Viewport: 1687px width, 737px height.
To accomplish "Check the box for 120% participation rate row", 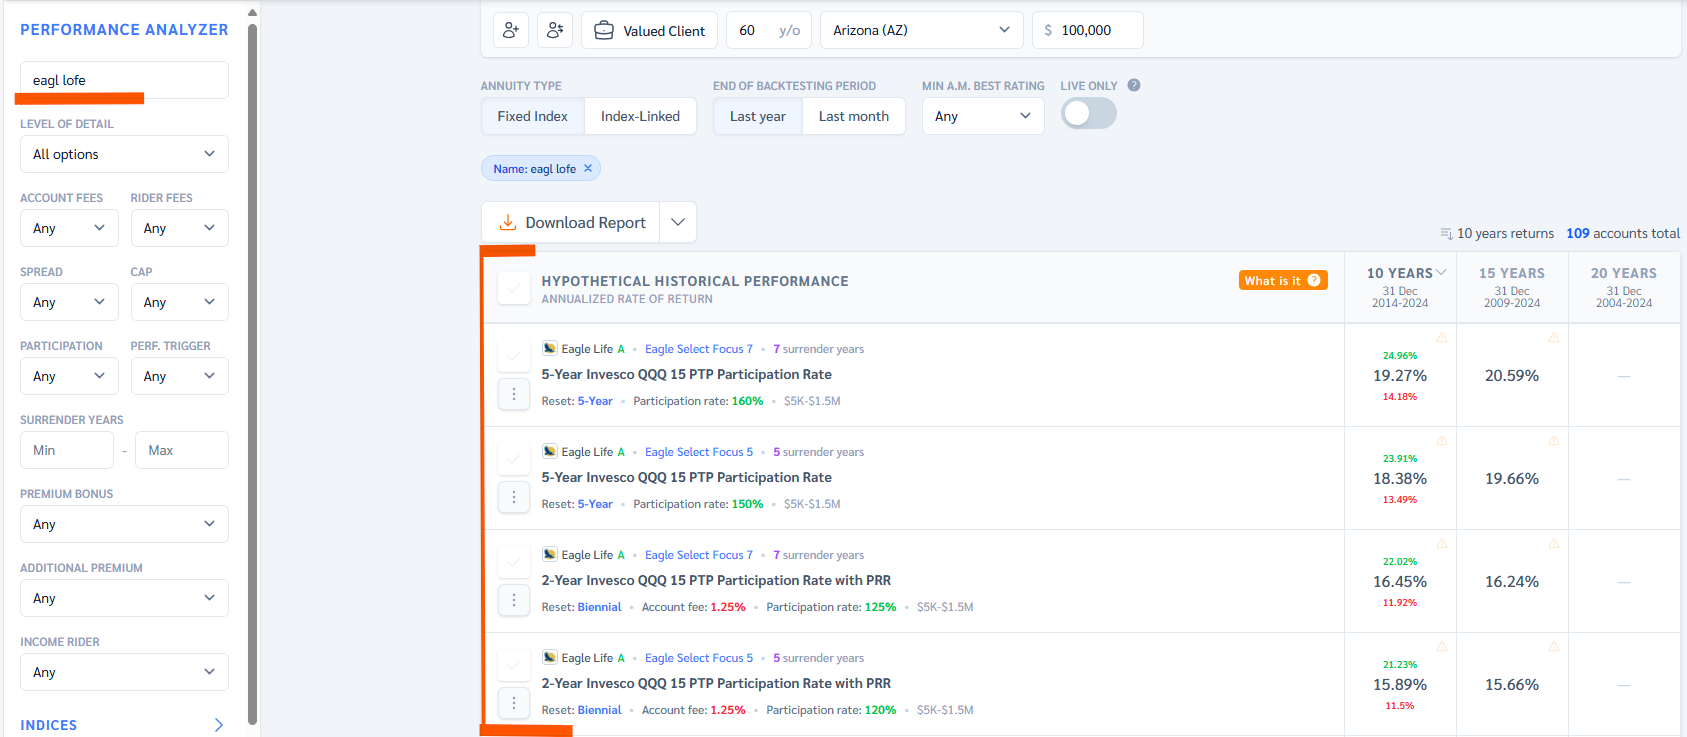I will [514, 664].
